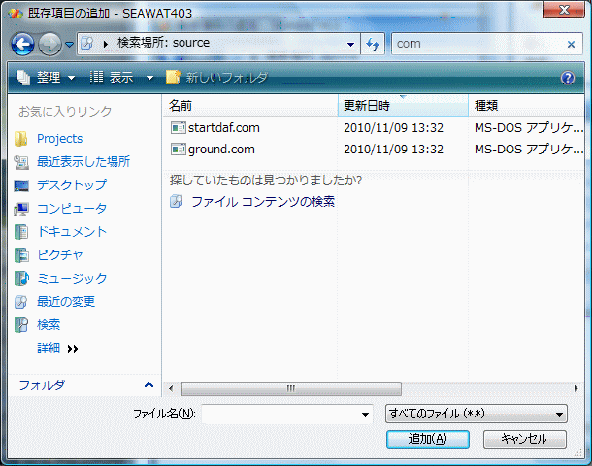Click the デスクトップ monitor icon
The width and height of the screenshot is (592, 466).
pyautogui.click(x=22, y=185)
